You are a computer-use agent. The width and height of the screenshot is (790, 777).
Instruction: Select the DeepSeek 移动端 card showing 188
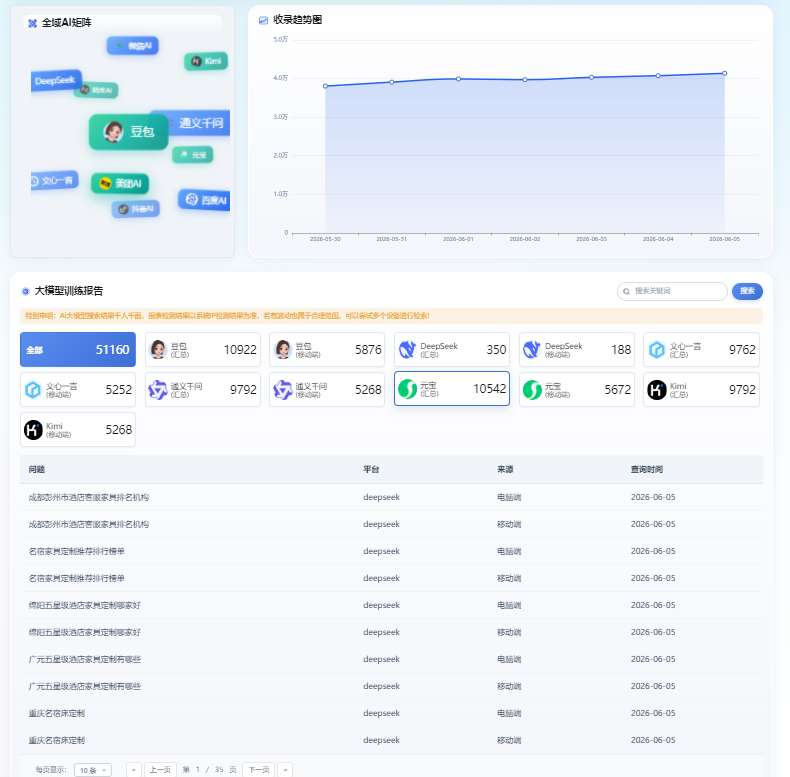tap(577, 350)
